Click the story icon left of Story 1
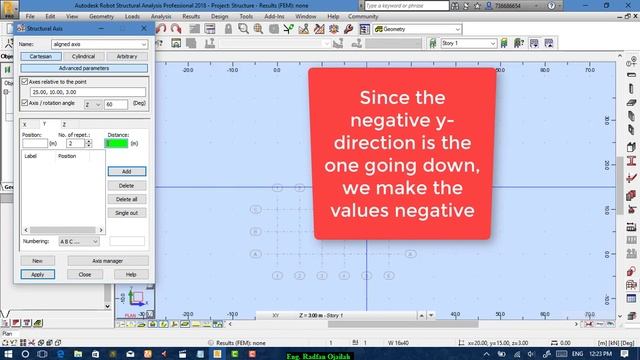Image resolution: width=640 pixels, height=360 pixels. [433, 43]
